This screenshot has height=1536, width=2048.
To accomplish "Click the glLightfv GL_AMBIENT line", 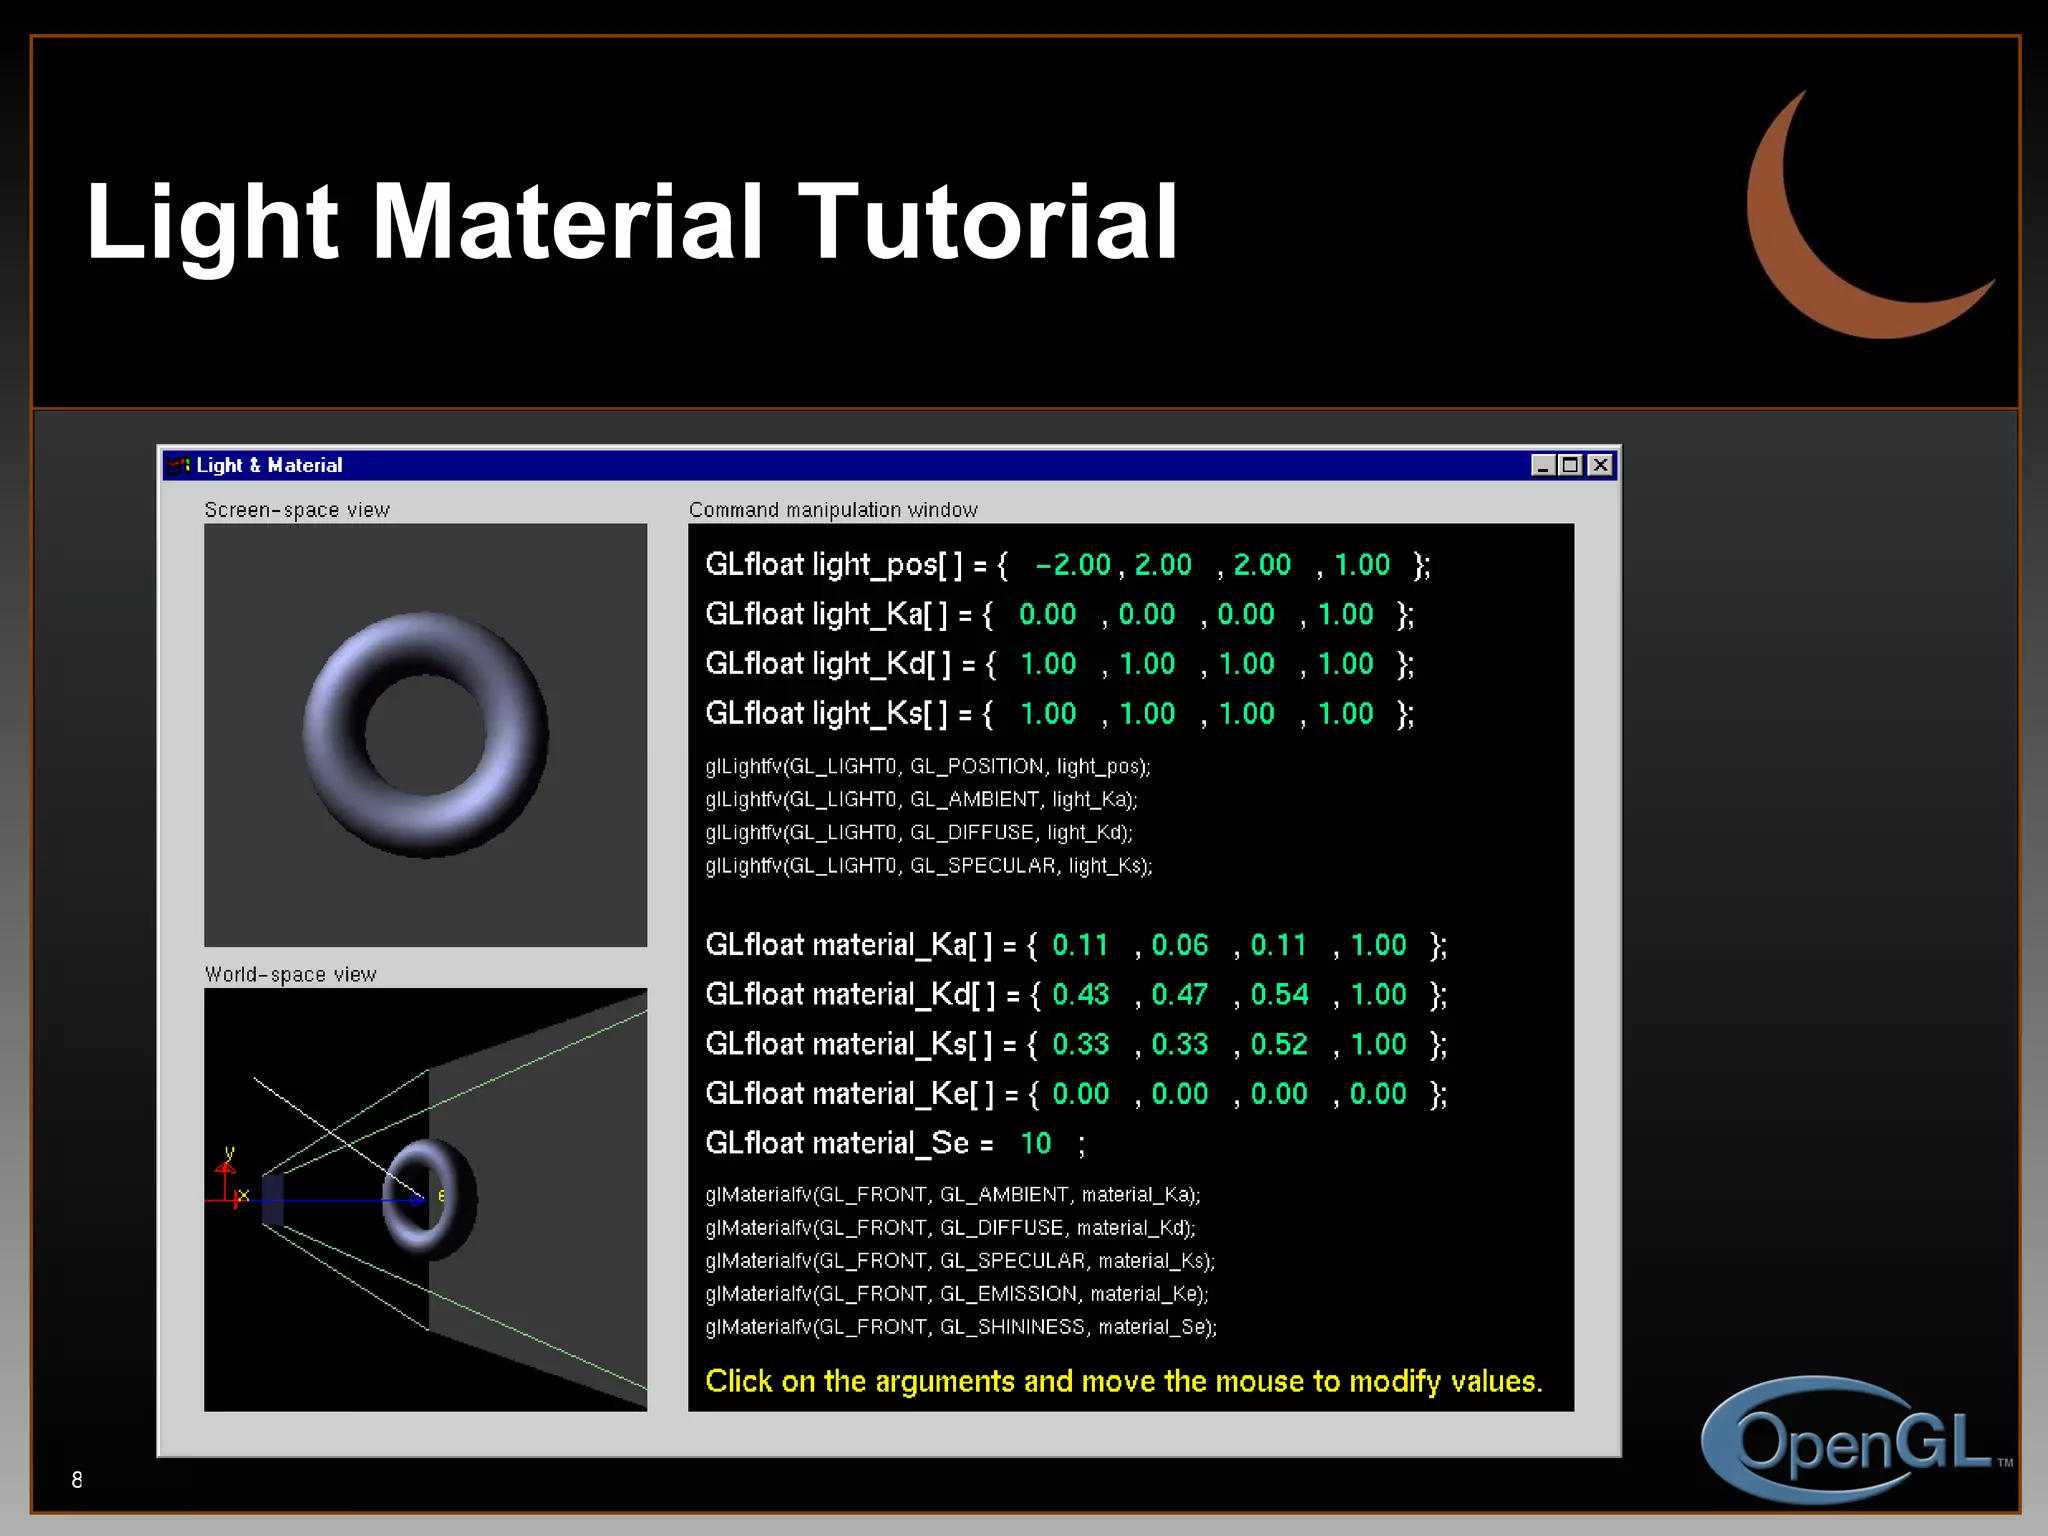I will click(x=921, y=800).
